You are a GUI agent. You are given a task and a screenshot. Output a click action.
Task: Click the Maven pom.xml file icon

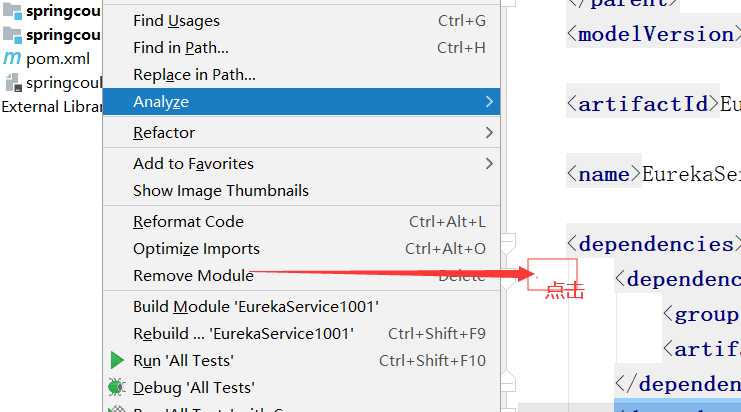(12, 58)
